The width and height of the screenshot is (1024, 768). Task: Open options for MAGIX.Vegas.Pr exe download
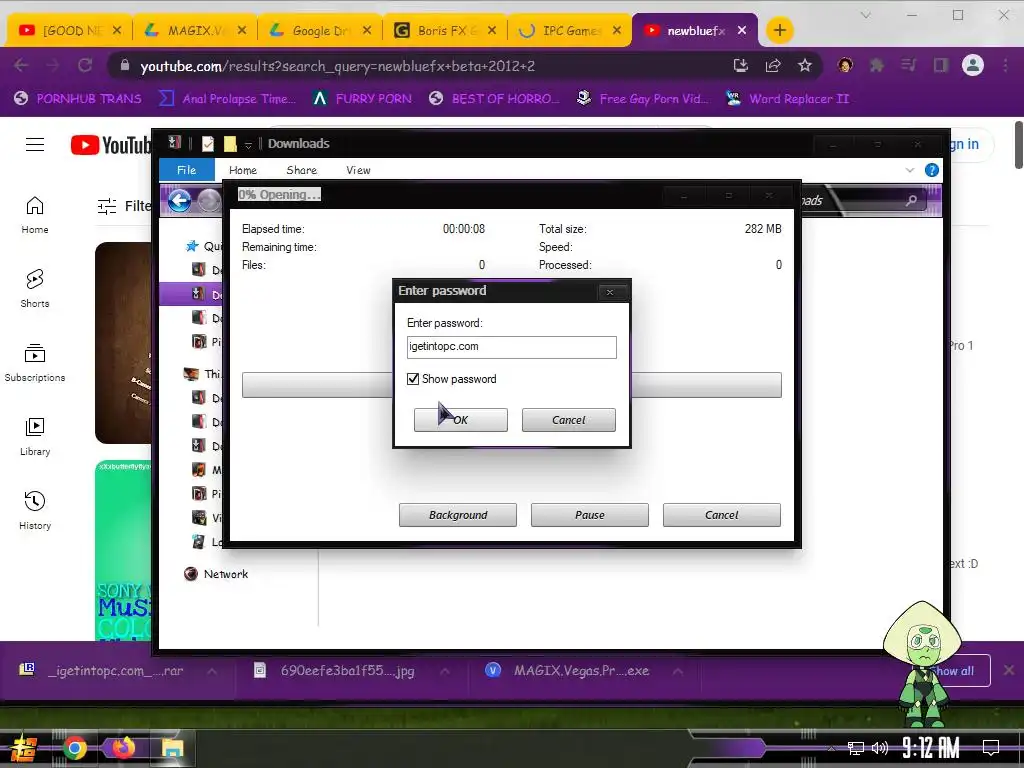678,671
